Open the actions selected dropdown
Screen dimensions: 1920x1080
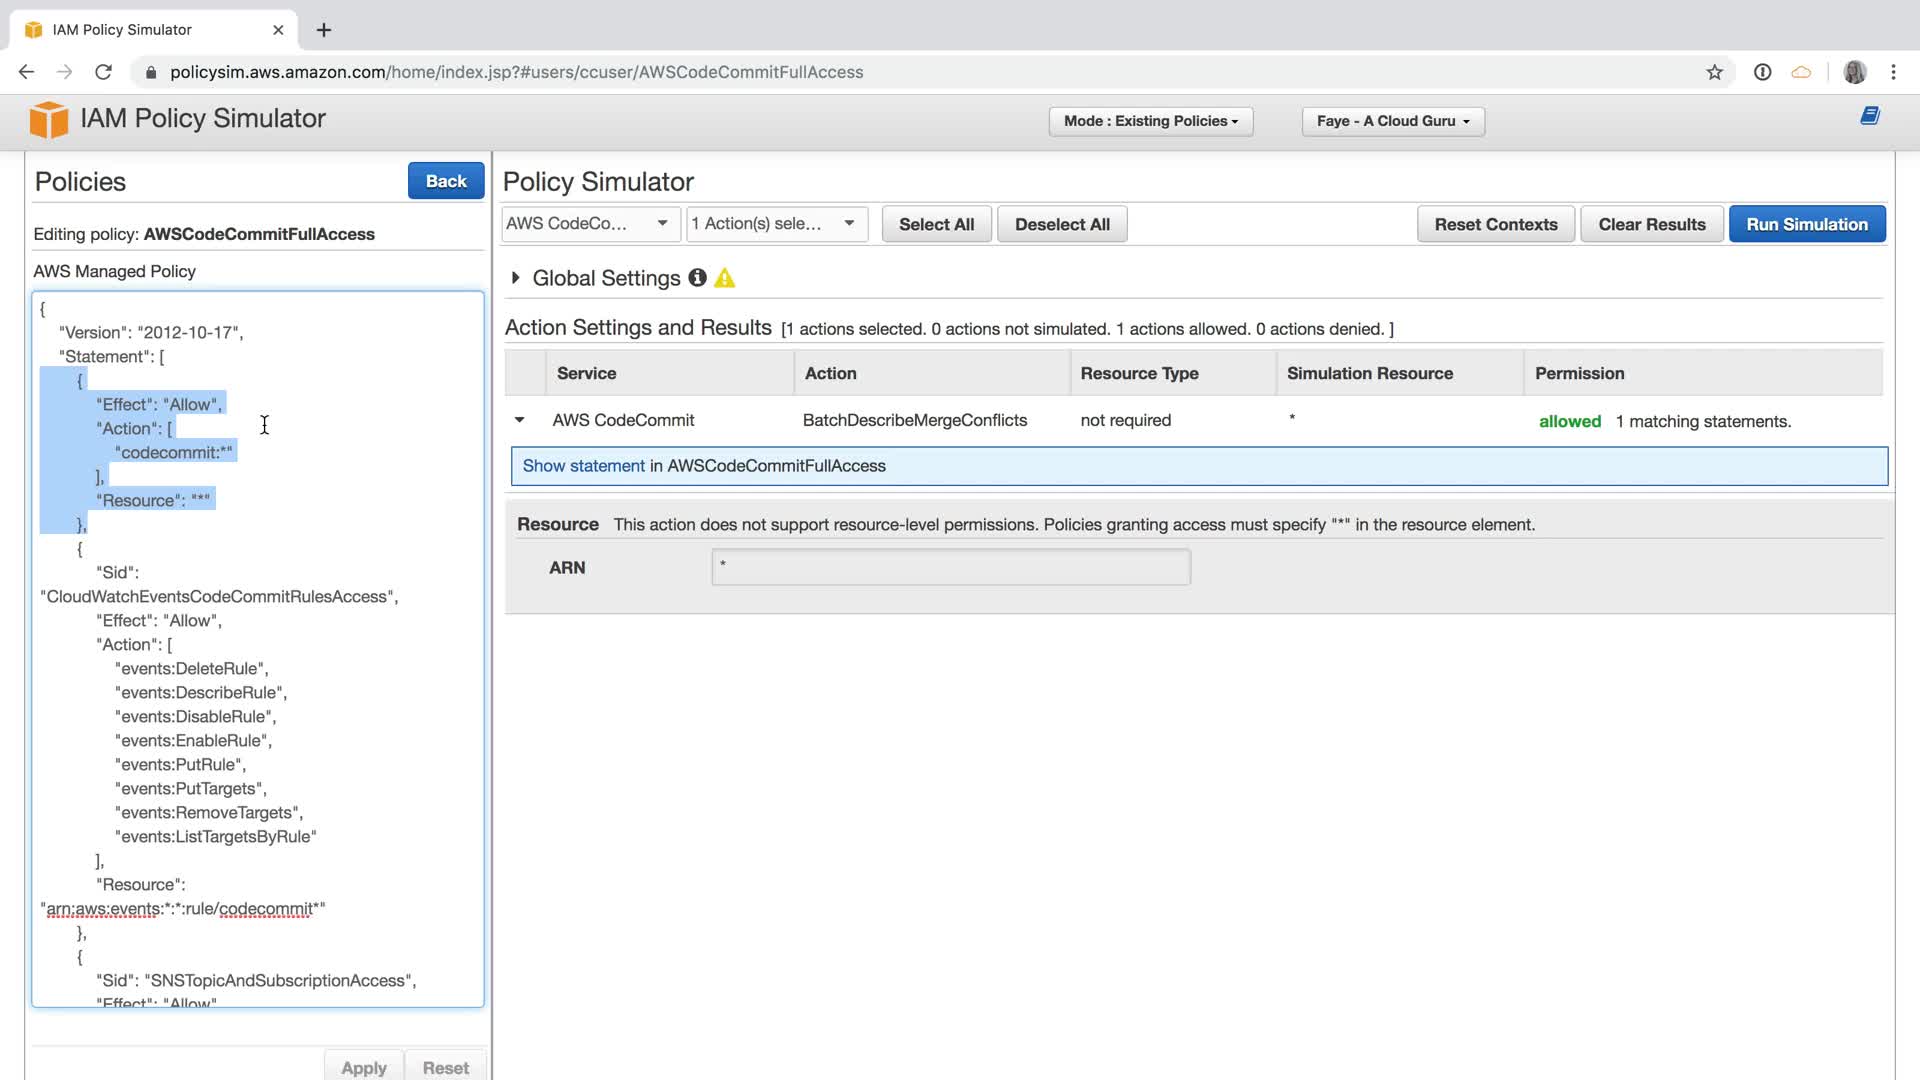(x=776, y=224)
